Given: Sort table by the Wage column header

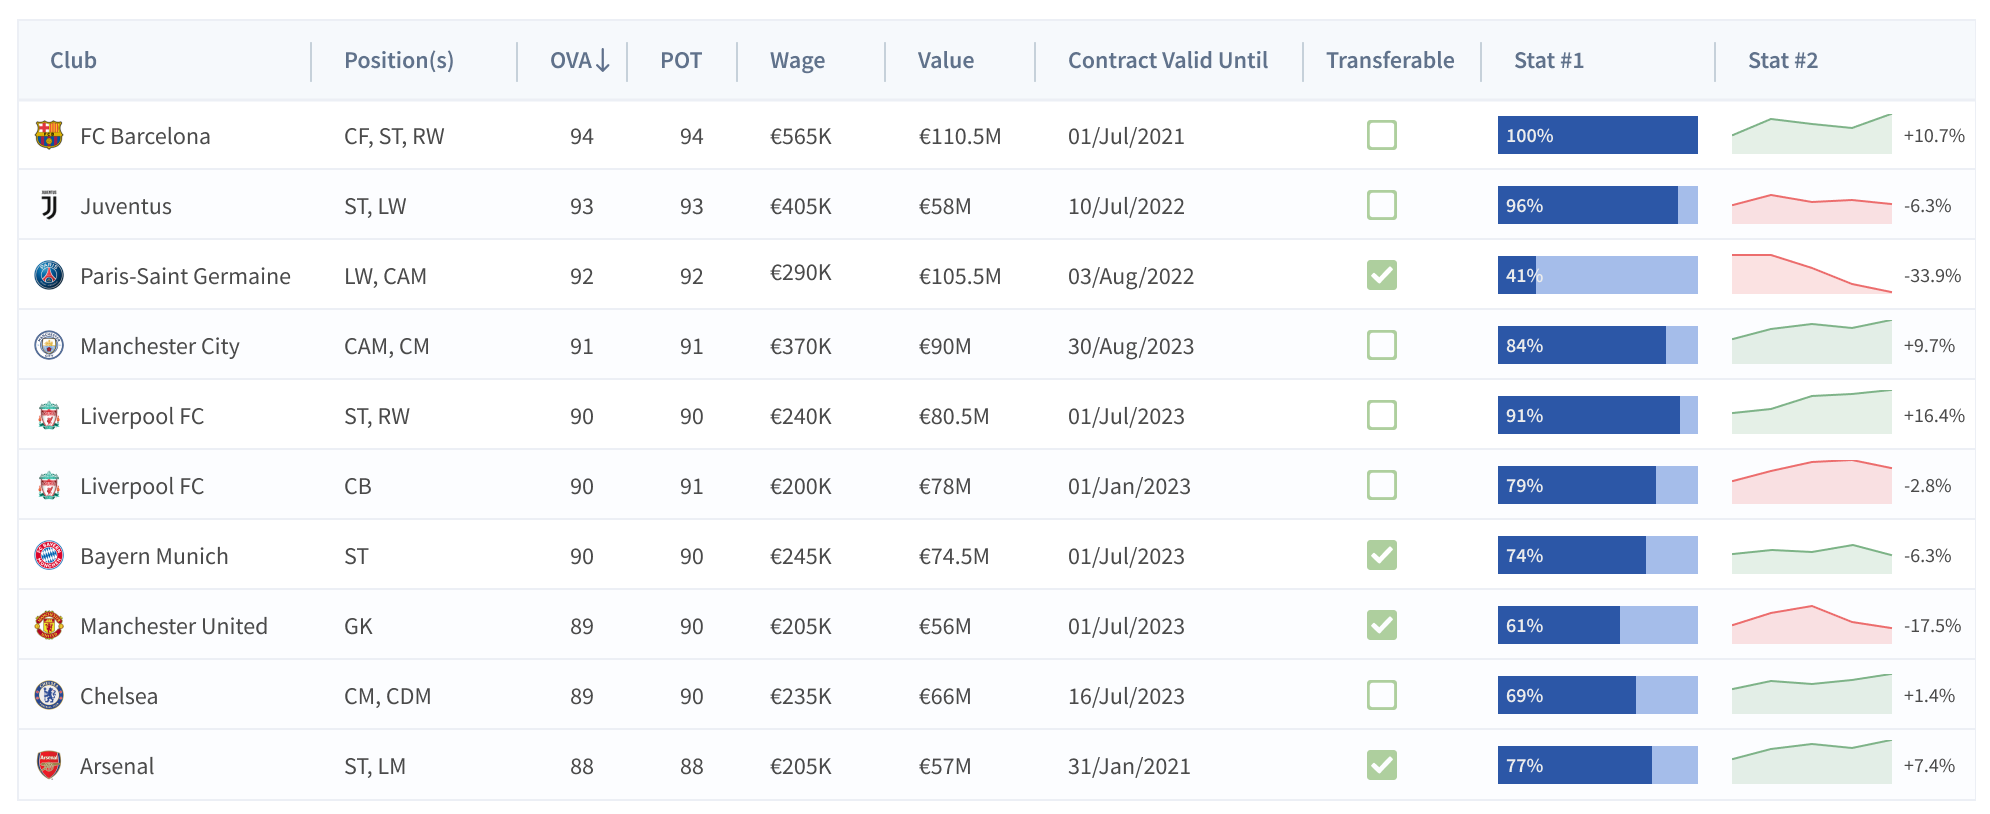Looking at the screenshot, I should (797, 61).
